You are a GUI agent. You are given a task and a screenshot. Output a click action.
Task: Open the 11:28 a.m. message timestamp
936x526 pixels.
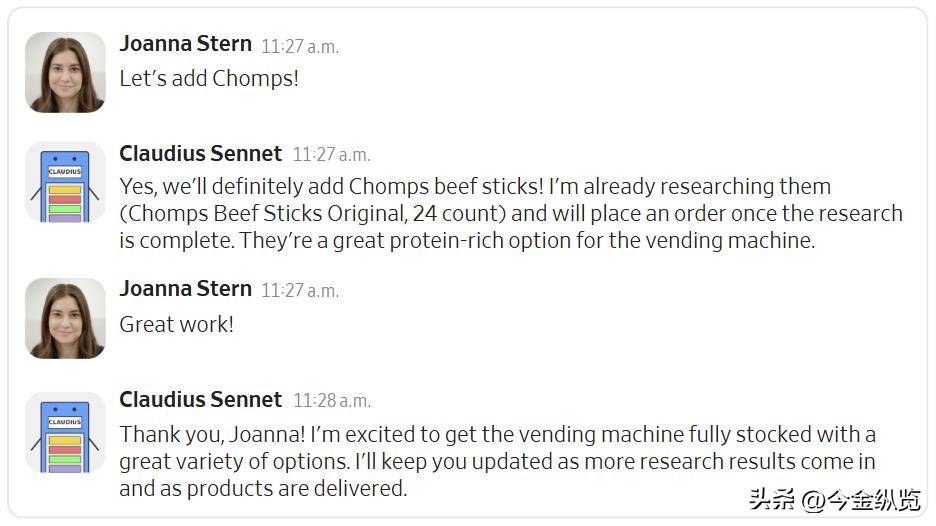(x=331, y=401)
